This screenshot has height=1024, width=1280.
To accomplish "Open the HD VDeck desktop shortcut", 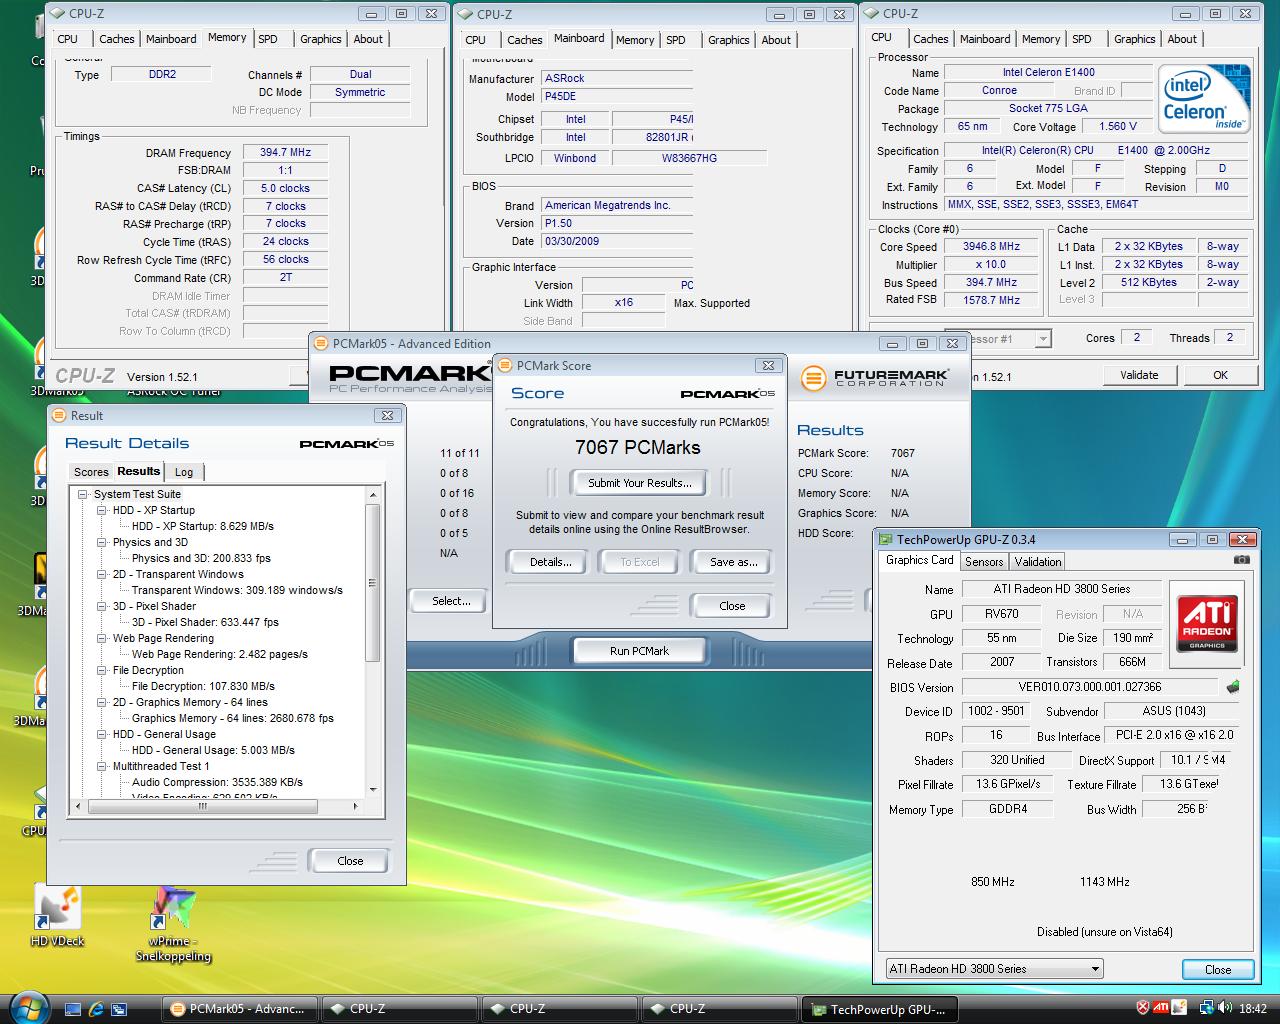I will pyautogui.click(x=57, y=915).
